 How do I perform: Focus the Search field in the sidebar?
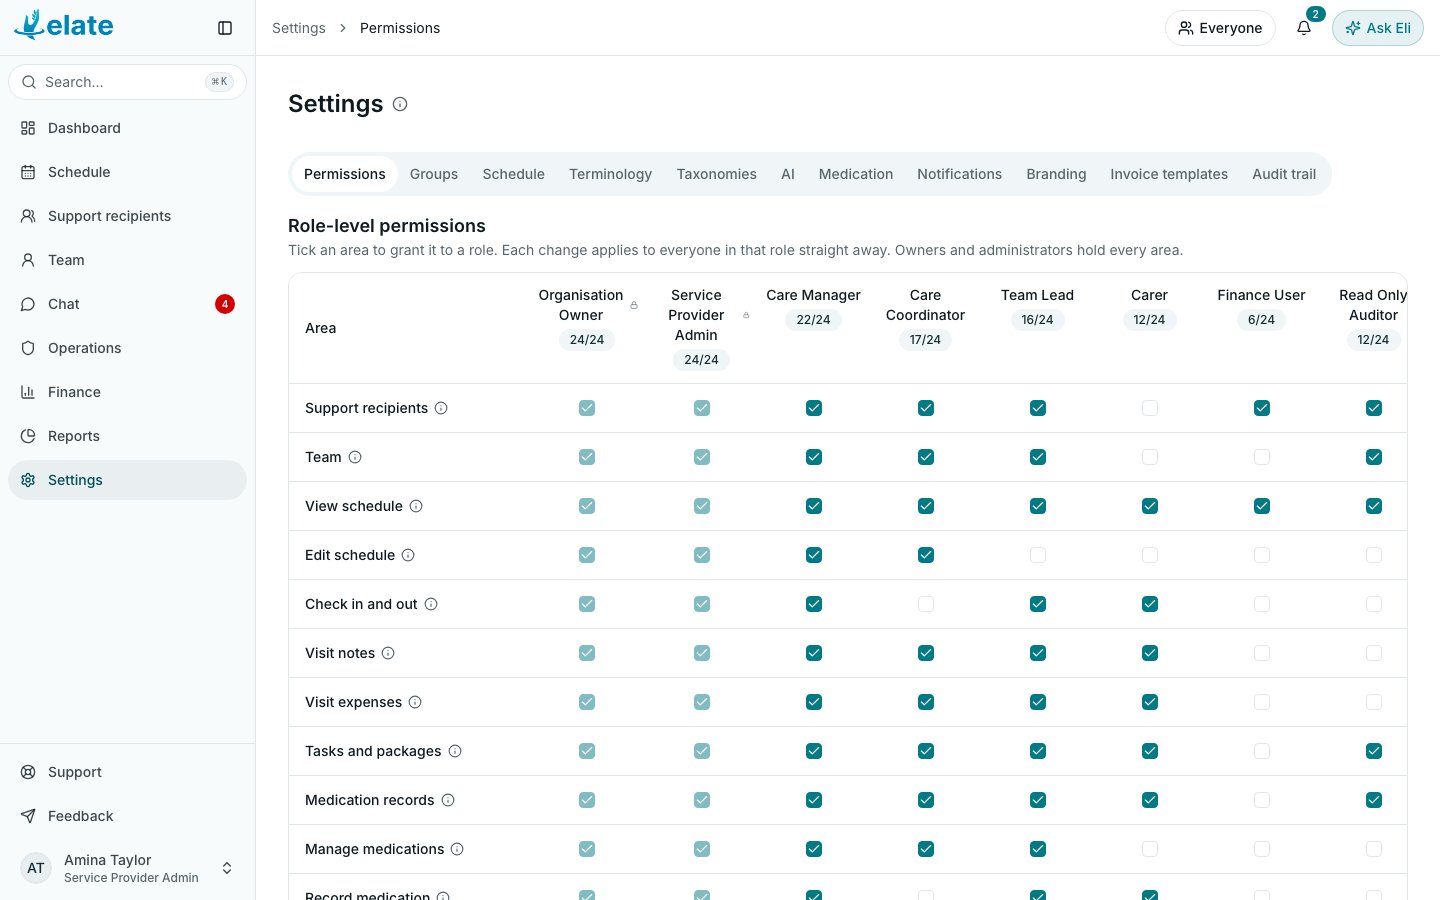tap(128, 82)
